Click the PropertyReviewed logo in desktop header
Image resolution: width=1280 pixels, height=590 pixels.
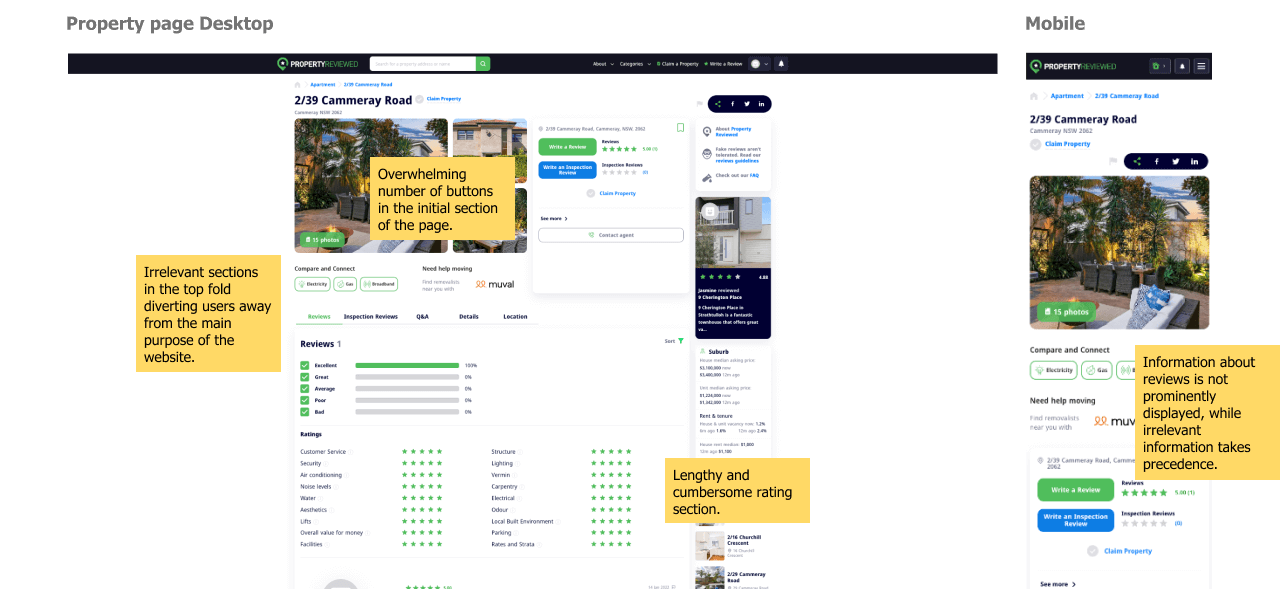point(317,64)
